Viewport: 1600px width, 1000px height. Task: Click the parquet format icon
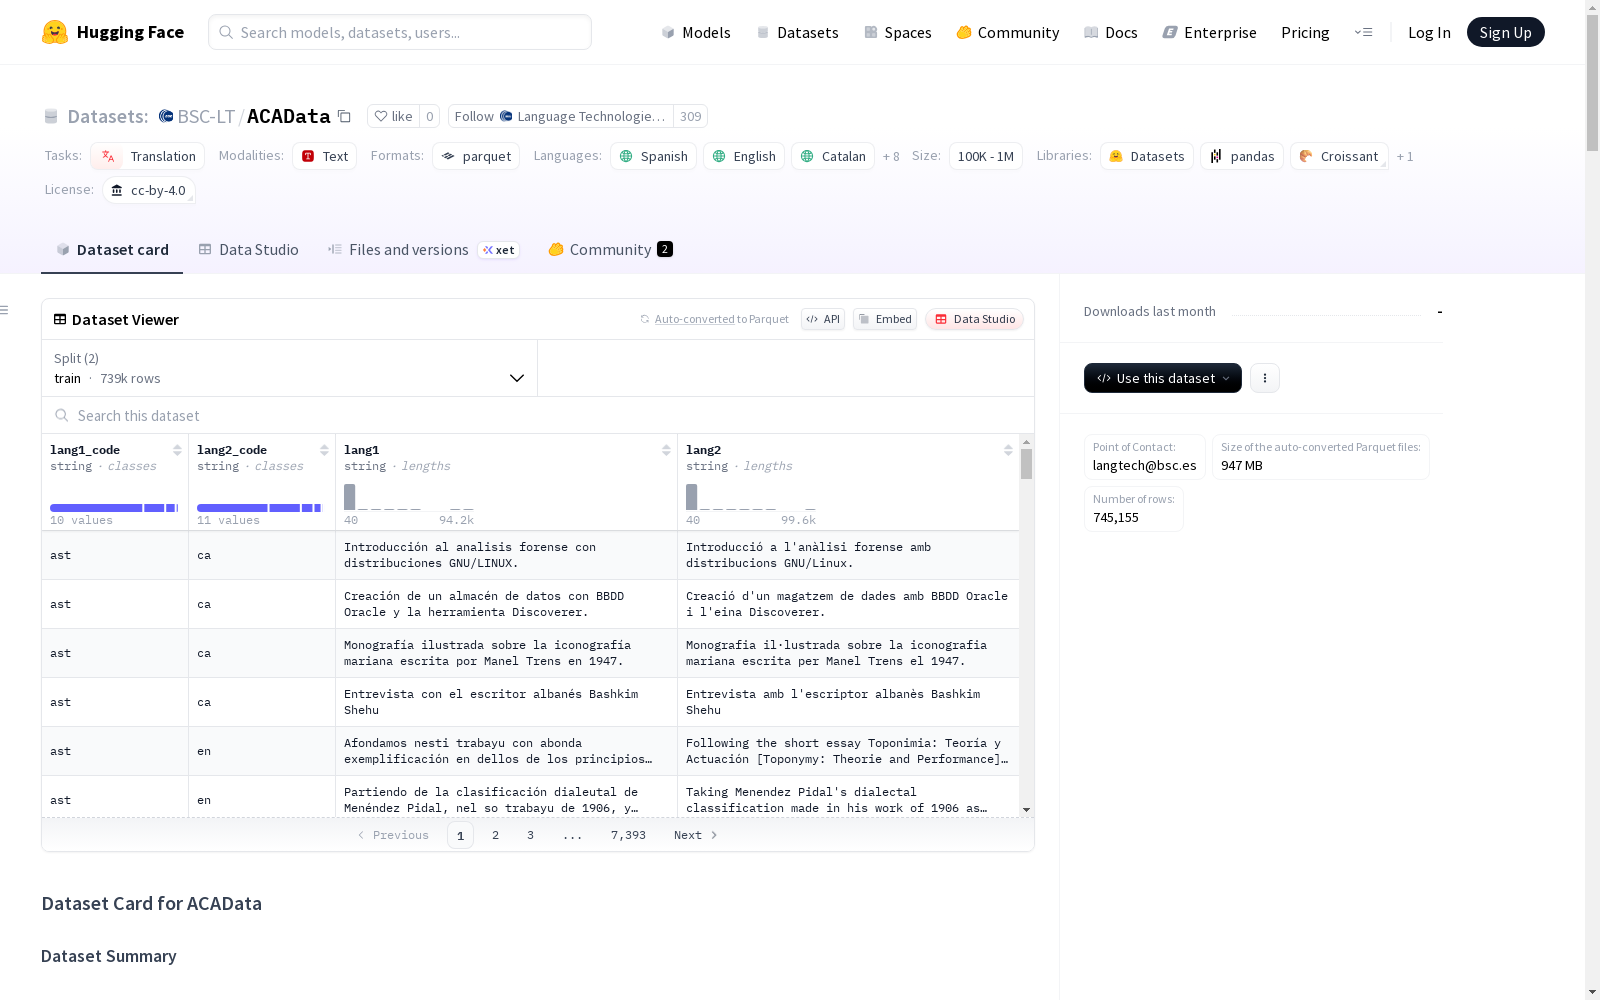click(448, 156)
